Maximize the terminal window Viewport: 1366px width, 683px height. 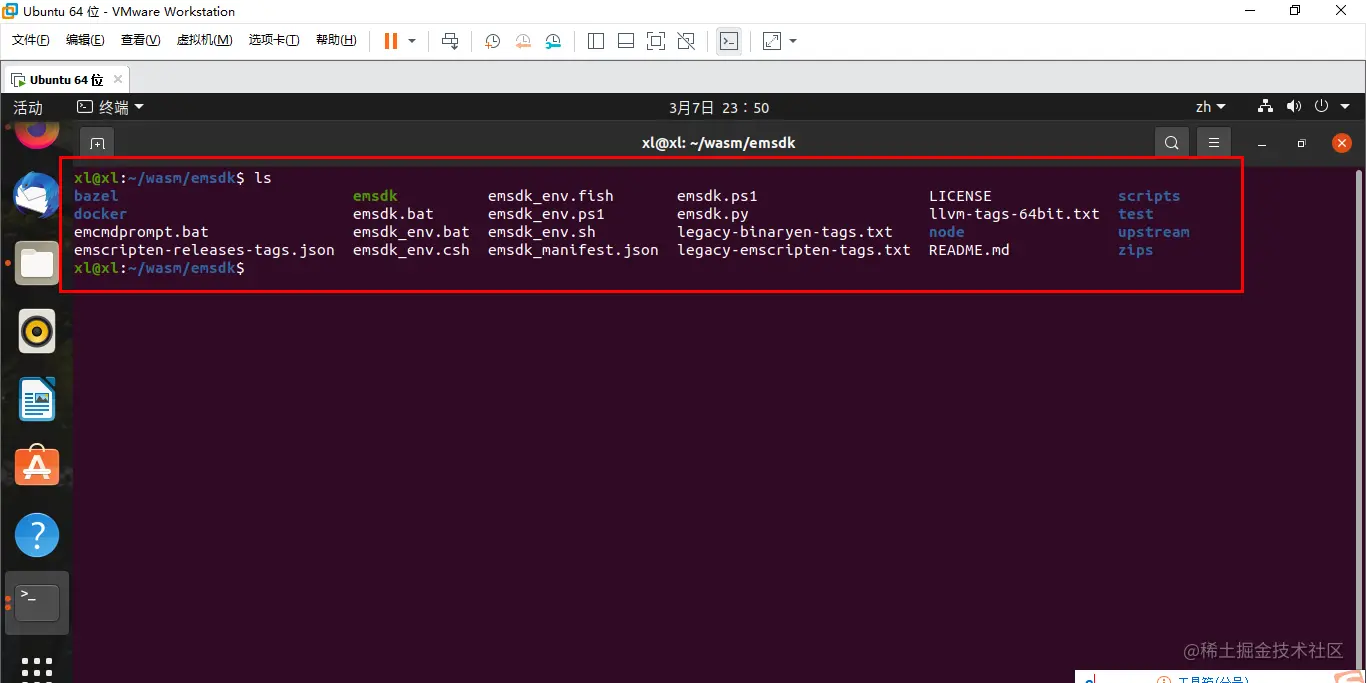[x=1301, y=143]
